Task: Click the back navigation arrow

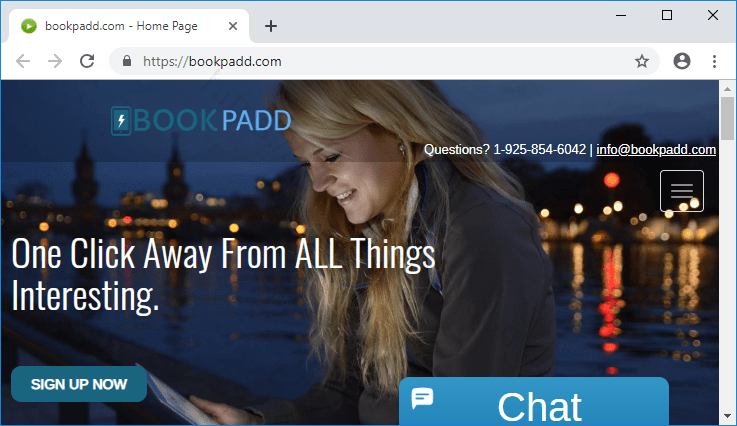Action: coord(23,61)
